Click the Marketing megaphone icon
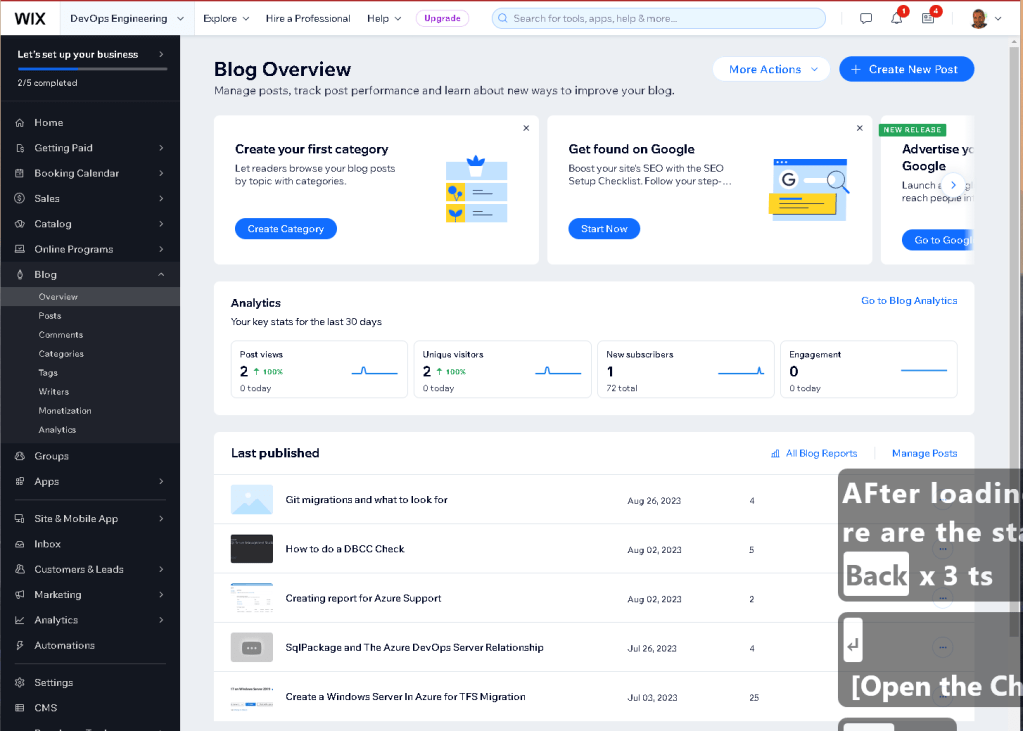 (20, 595)
